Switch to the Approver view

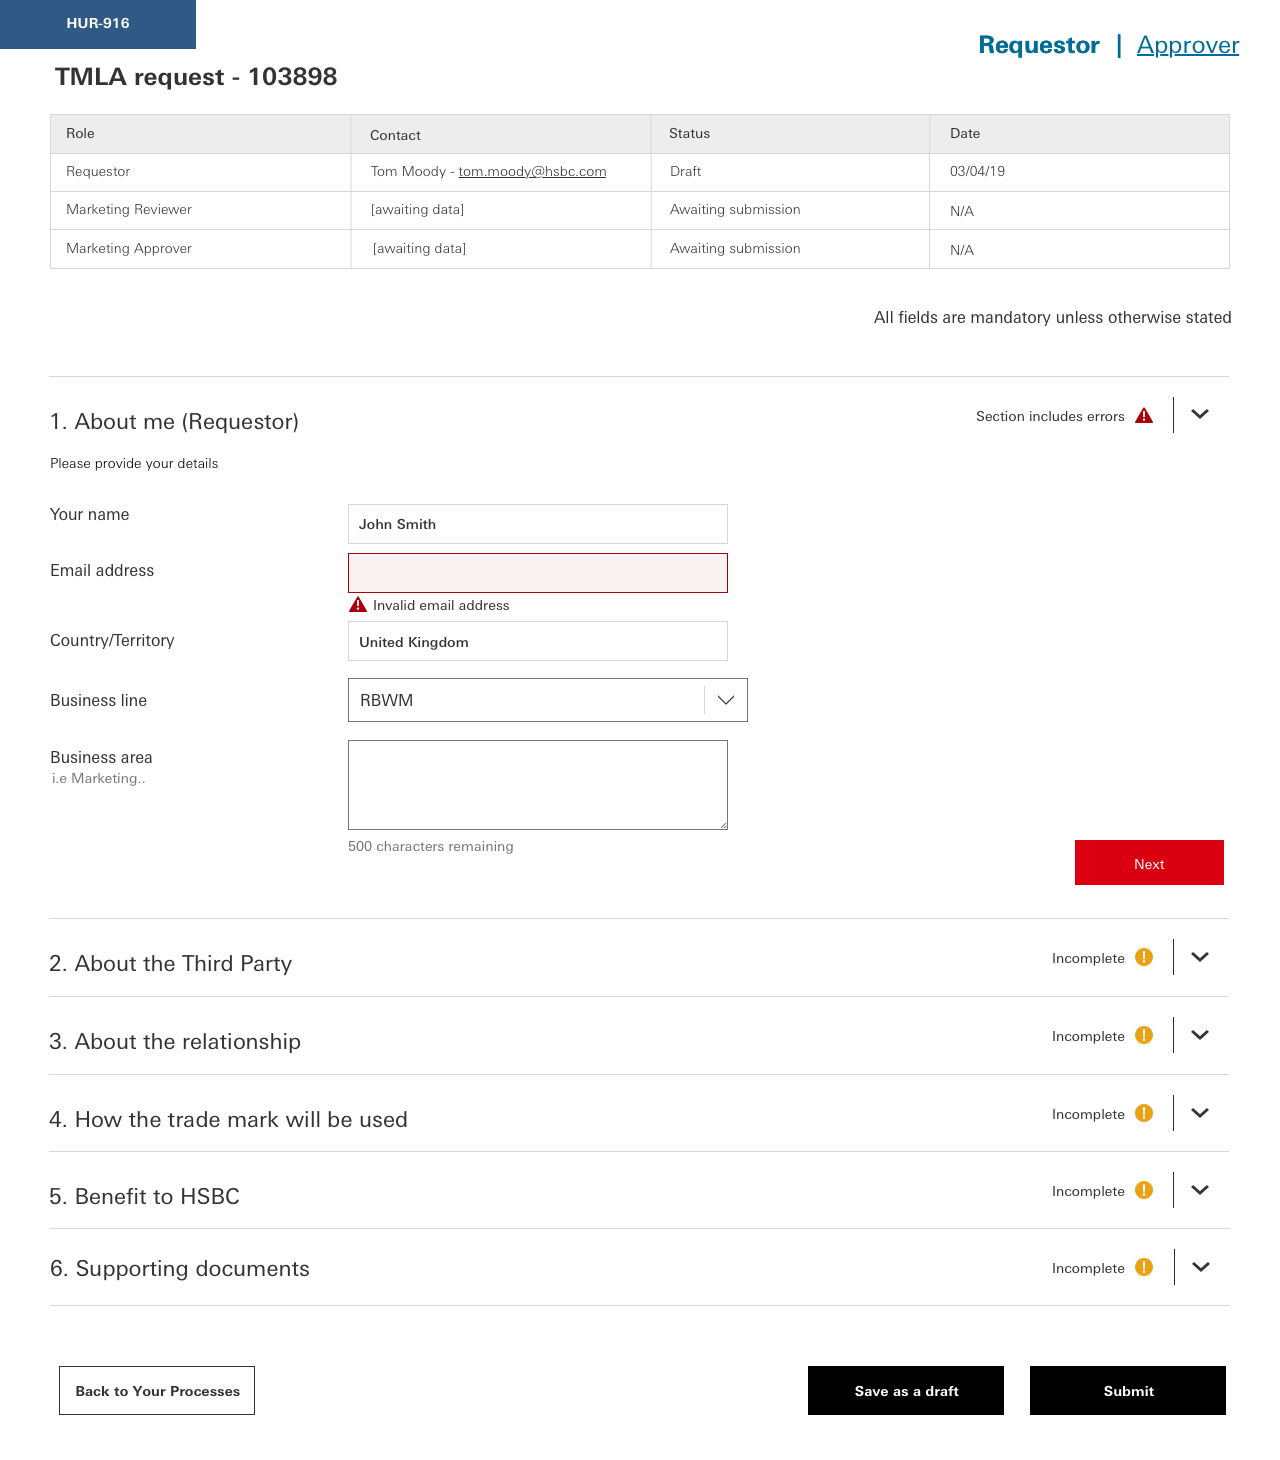[1188, 45]
